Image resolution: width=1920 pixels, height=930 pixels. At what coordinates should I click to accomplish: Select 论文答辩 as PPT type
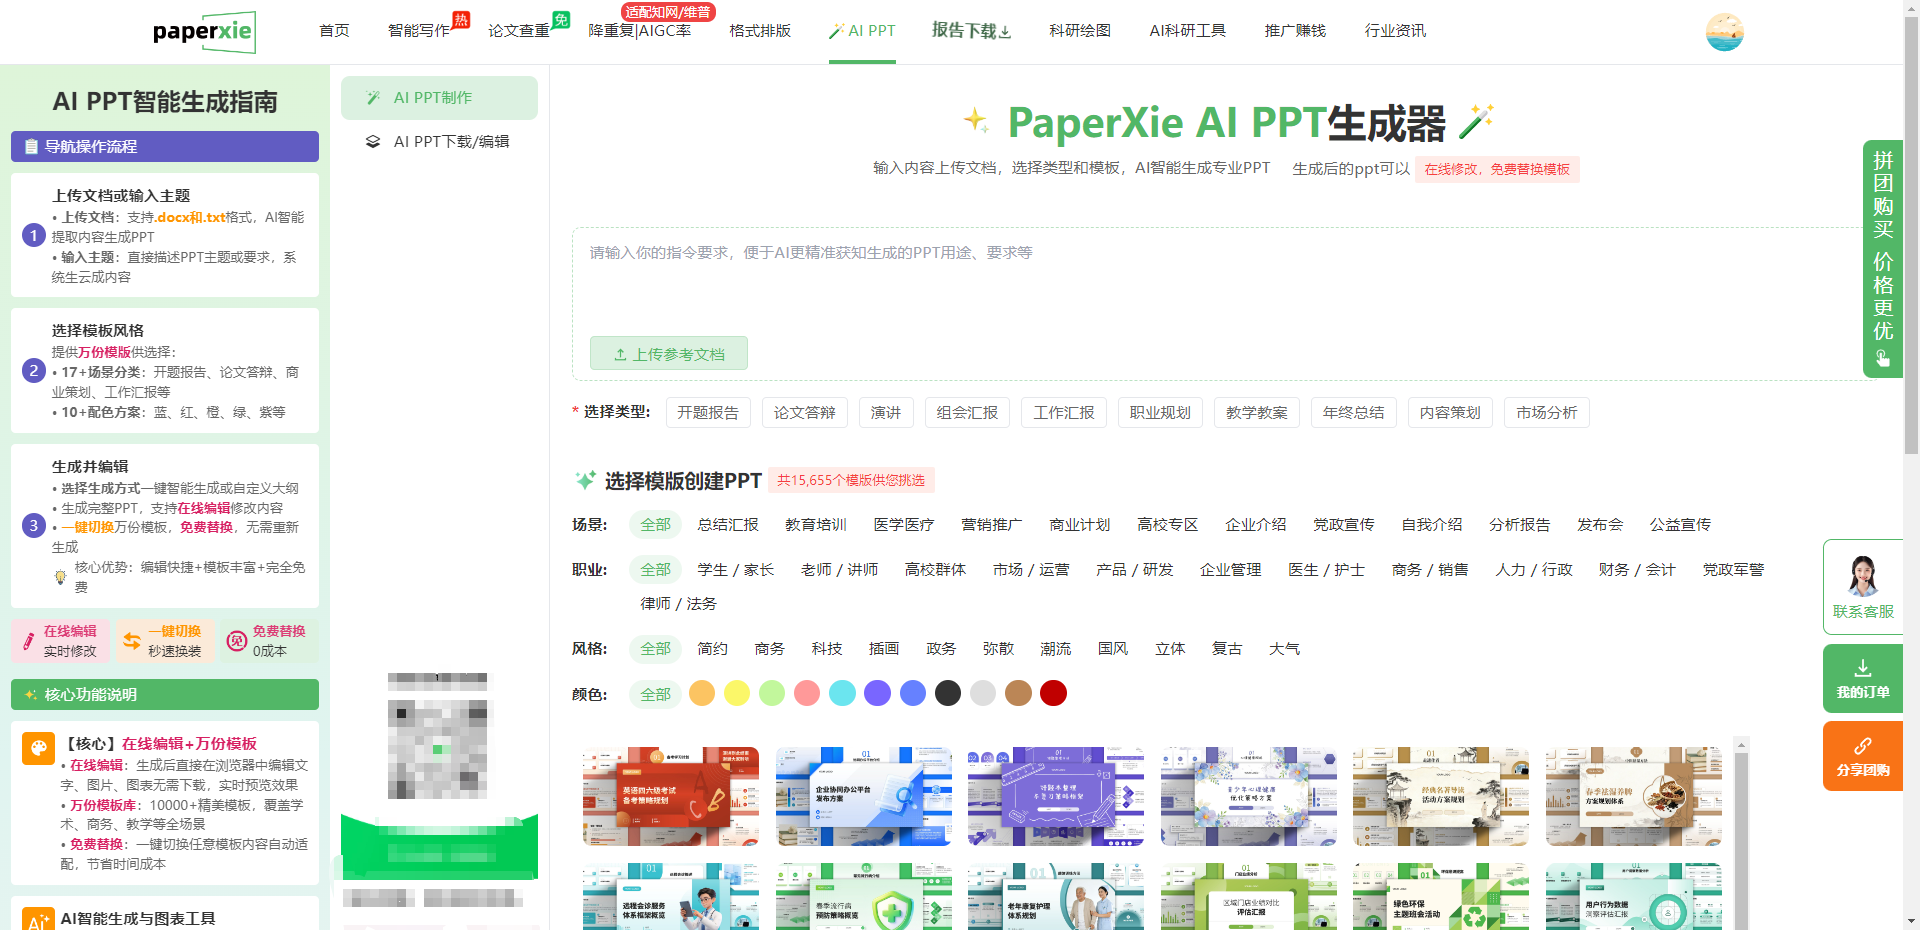804,413
